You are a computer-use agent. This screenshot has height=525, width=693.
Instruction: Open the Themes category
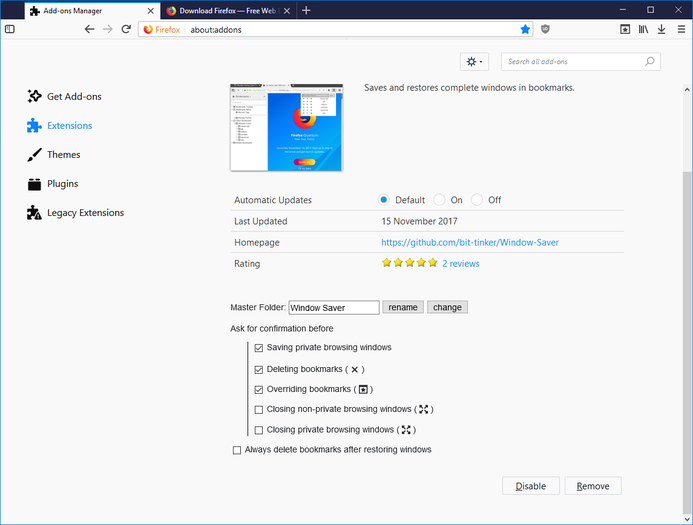[63, 155]
